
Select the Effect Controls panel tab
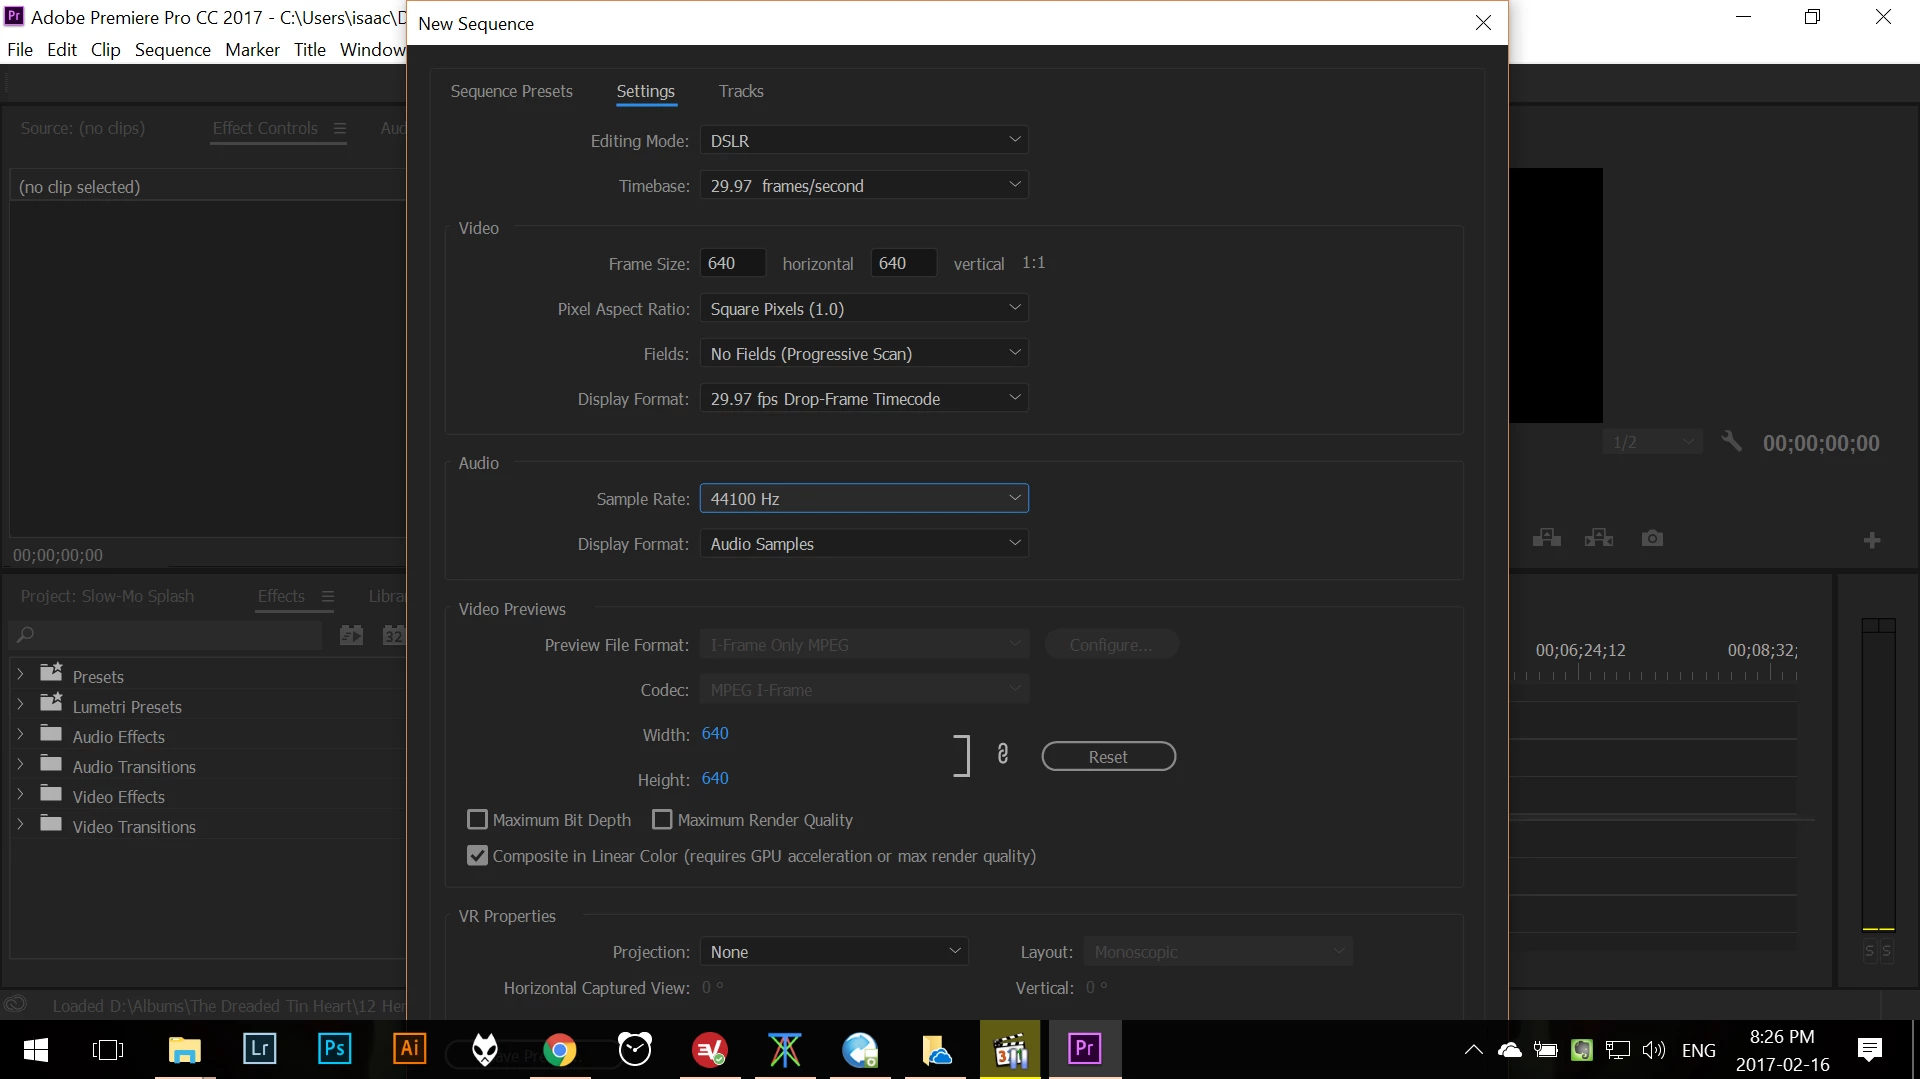point(265,128)
